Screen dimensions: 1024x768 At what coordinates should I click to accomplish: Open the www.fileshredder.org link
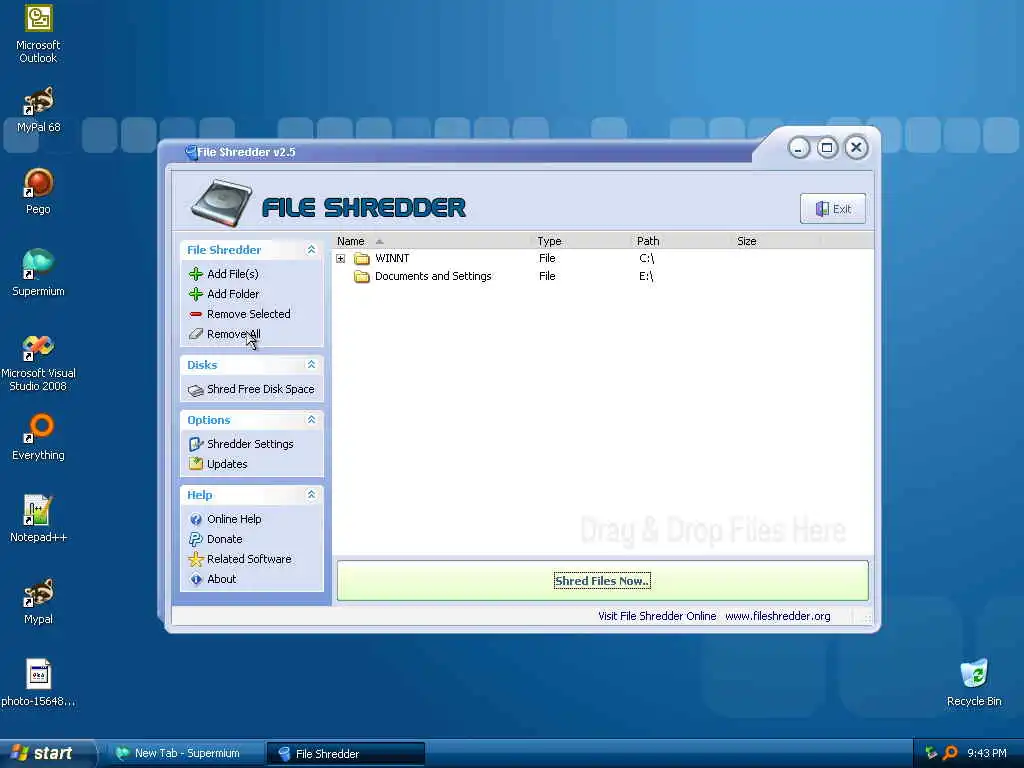tap(777, 616)
